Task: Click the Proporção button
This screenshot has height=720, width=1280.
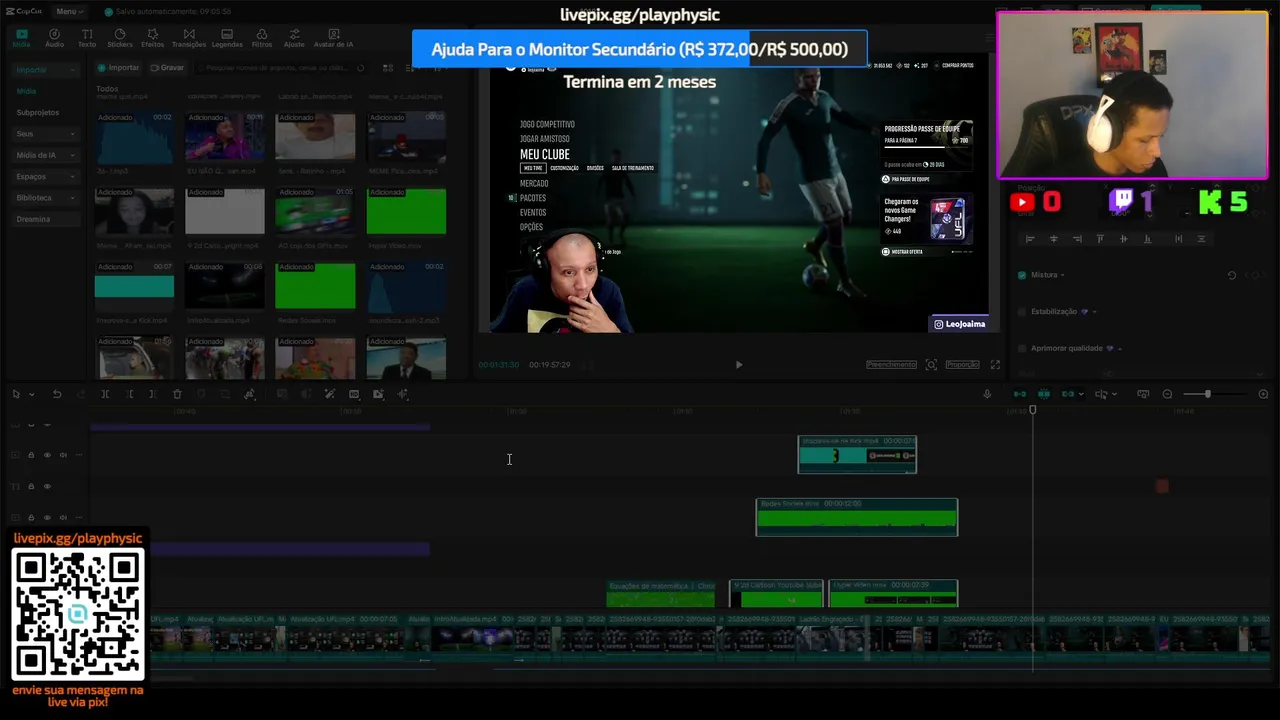Action: 963,365
